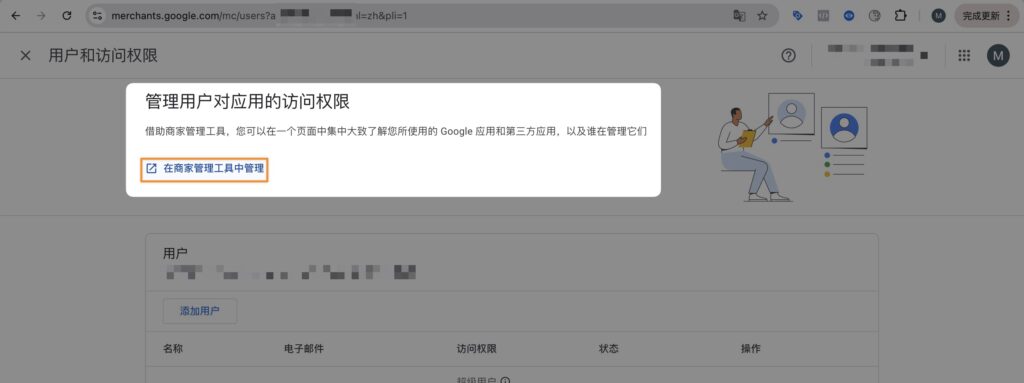Click the 完成更新 update button

(x=987, y=16)
